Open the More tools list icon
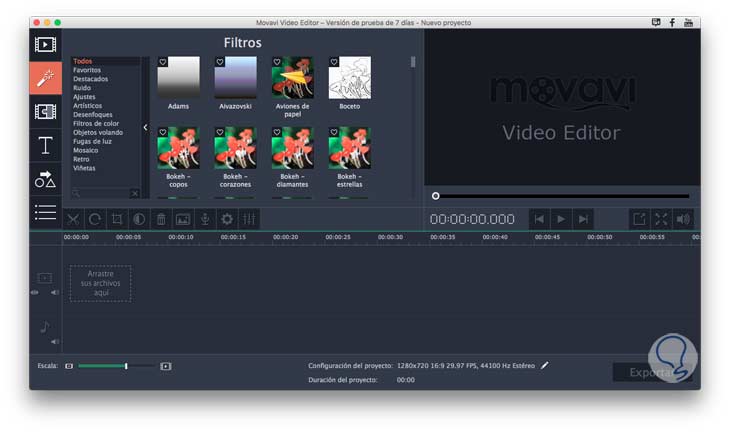 coord(45,212)
